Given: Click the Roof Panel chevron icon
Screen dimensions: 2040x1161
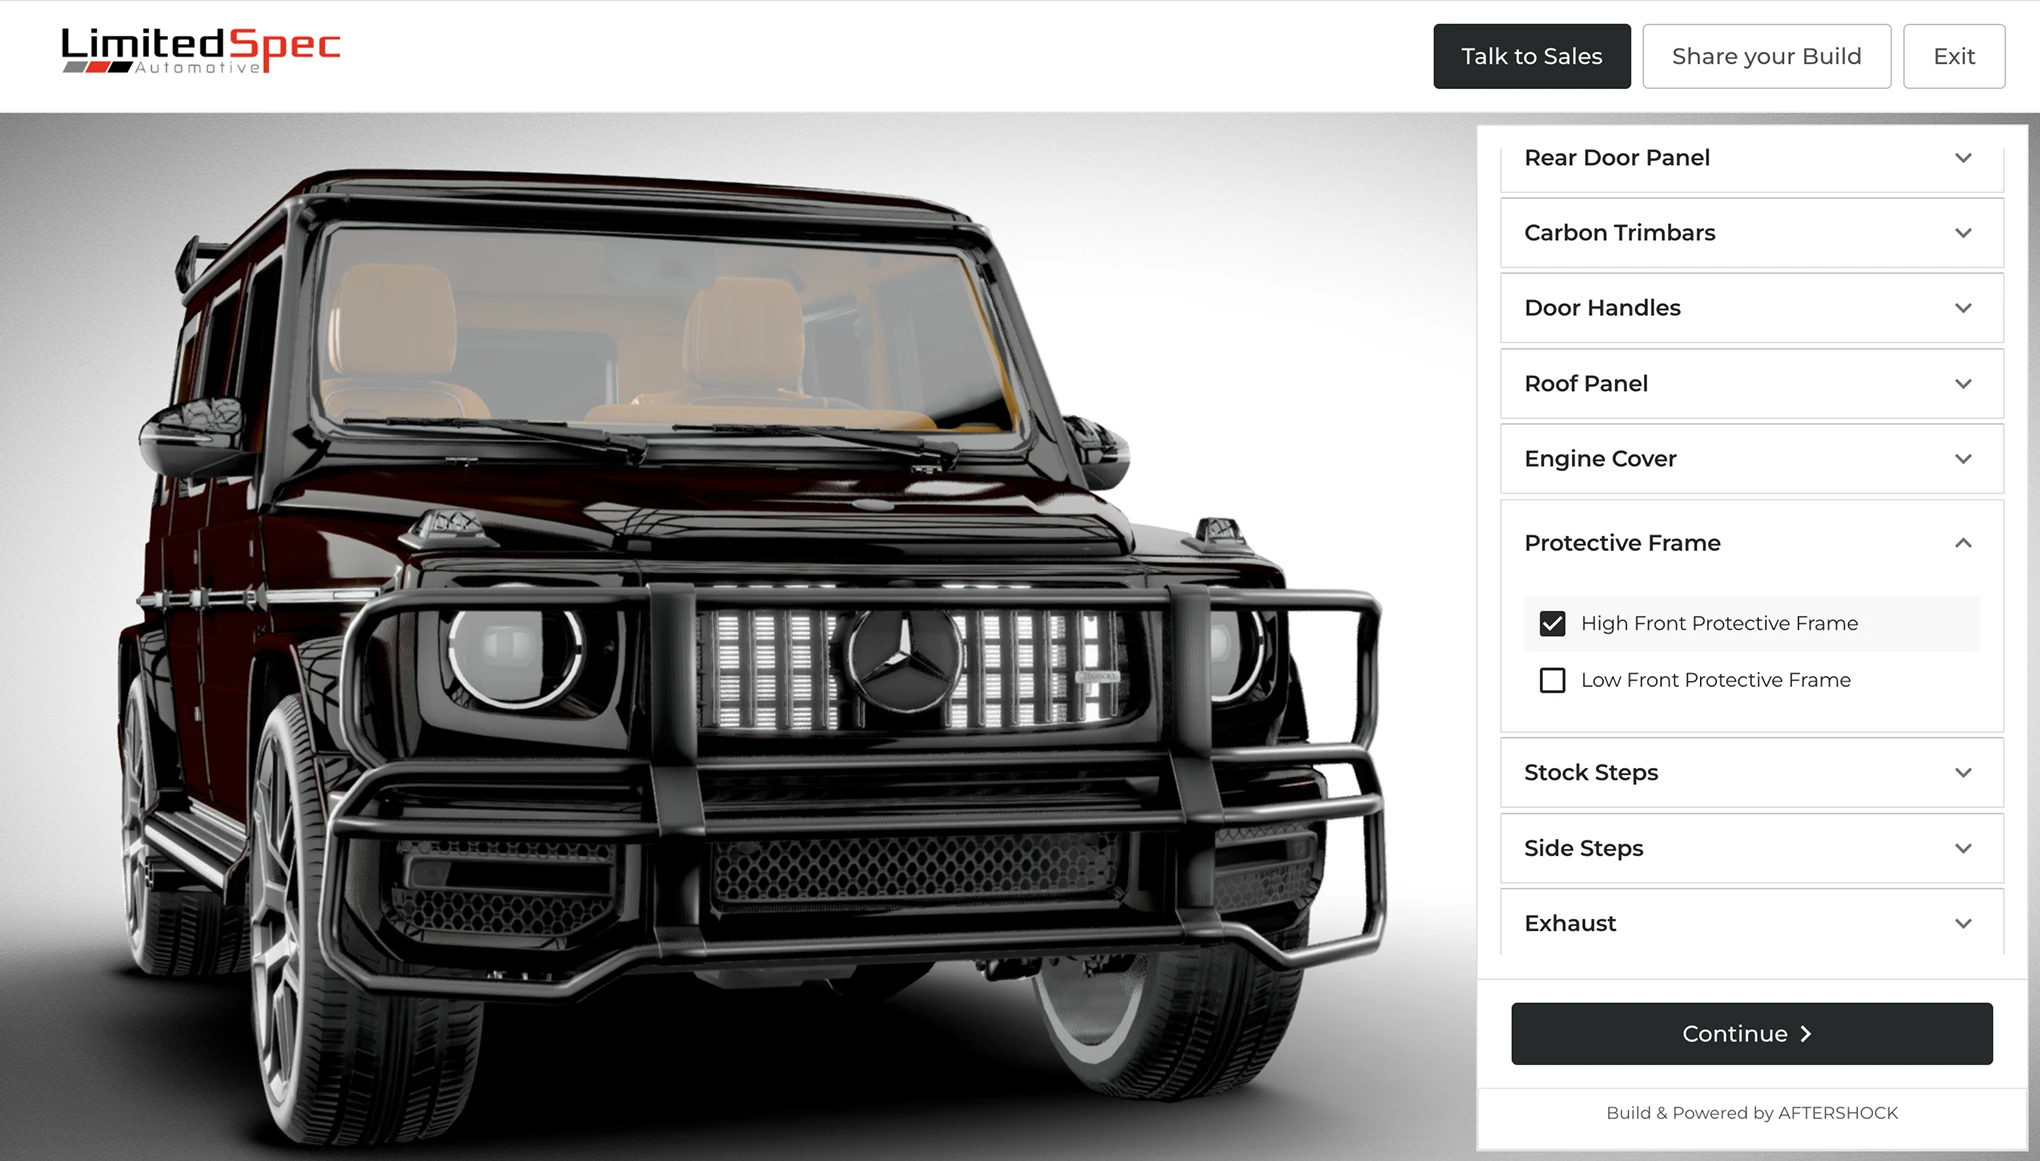Looking at the screenshot, I should point(1963,384).
